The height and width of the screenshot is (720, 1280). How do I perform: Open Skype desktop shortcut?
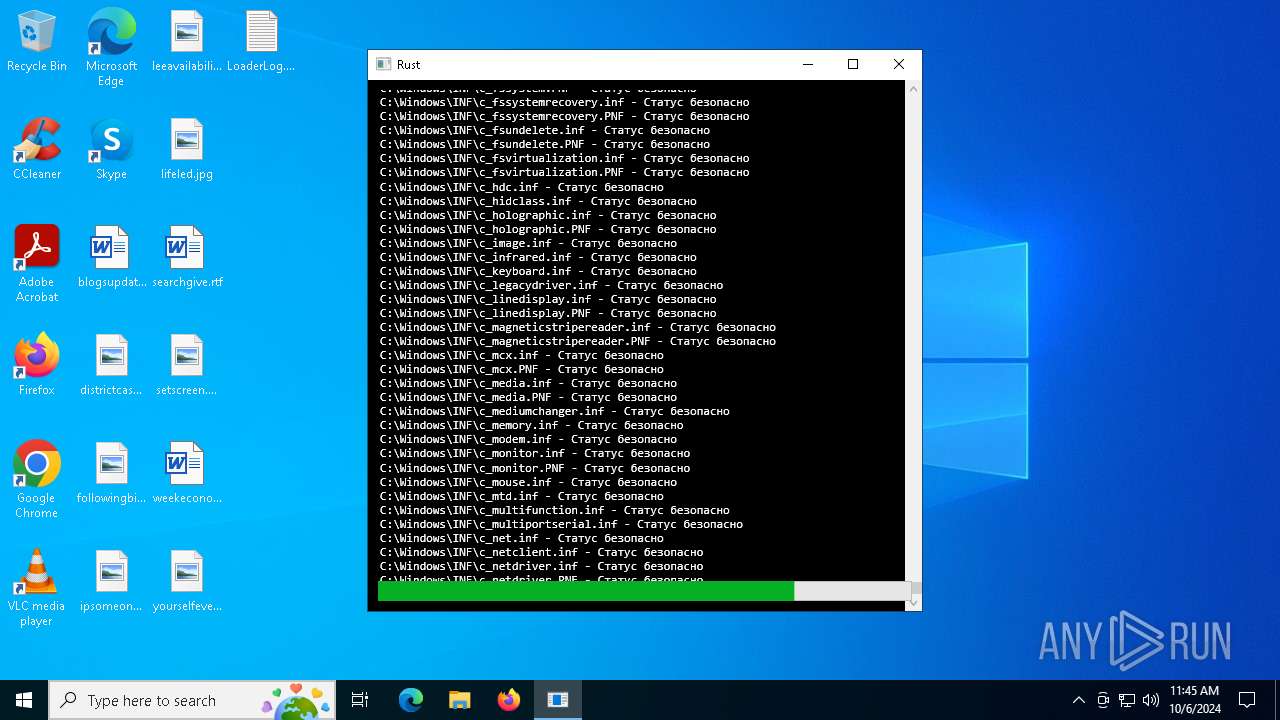pos(111,150)
